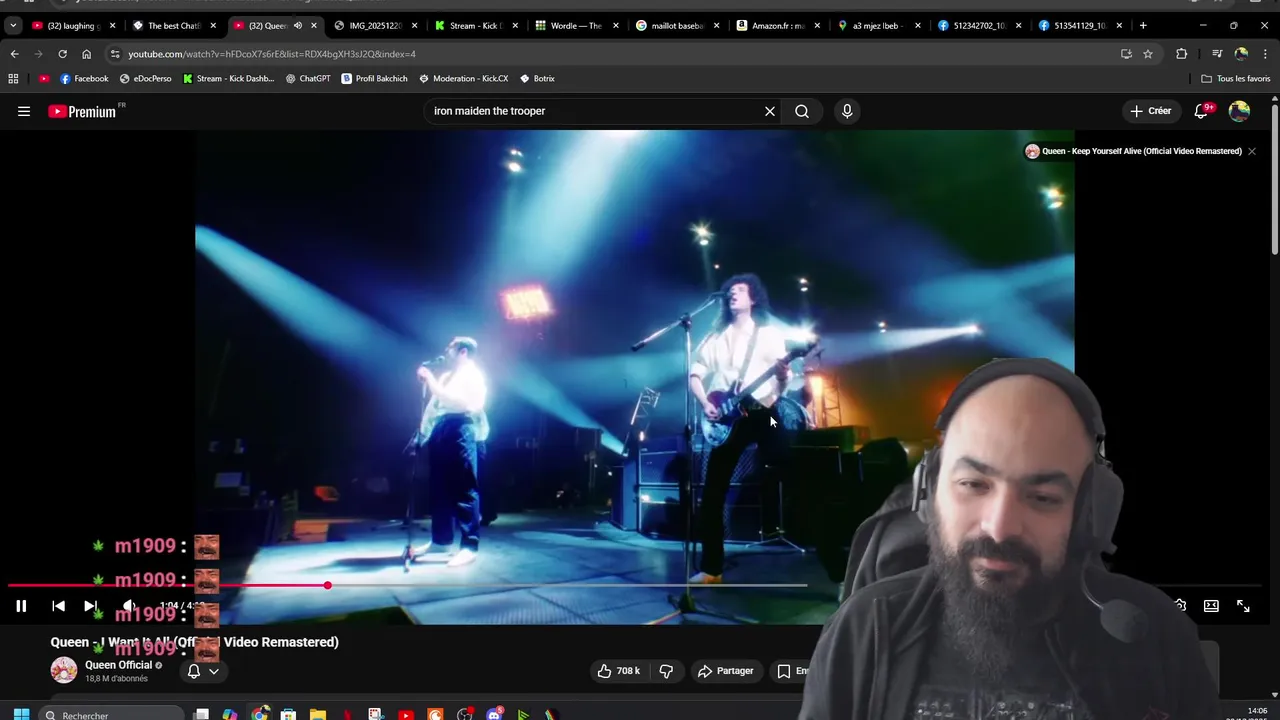Install app icon in the address bar
The width and height of the screenshot is (1280, 720).
click(x=1126, y=54)
